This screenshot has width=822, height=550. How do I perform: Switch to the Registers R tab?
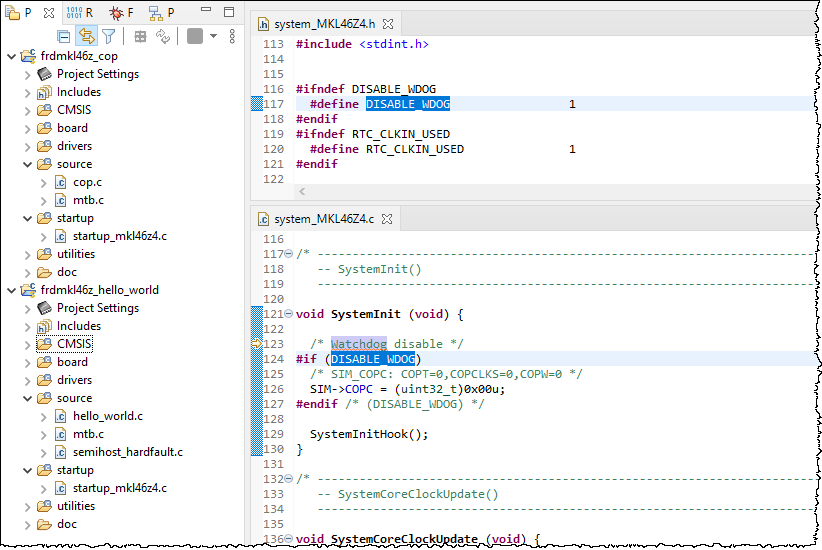tap(80, 13)
